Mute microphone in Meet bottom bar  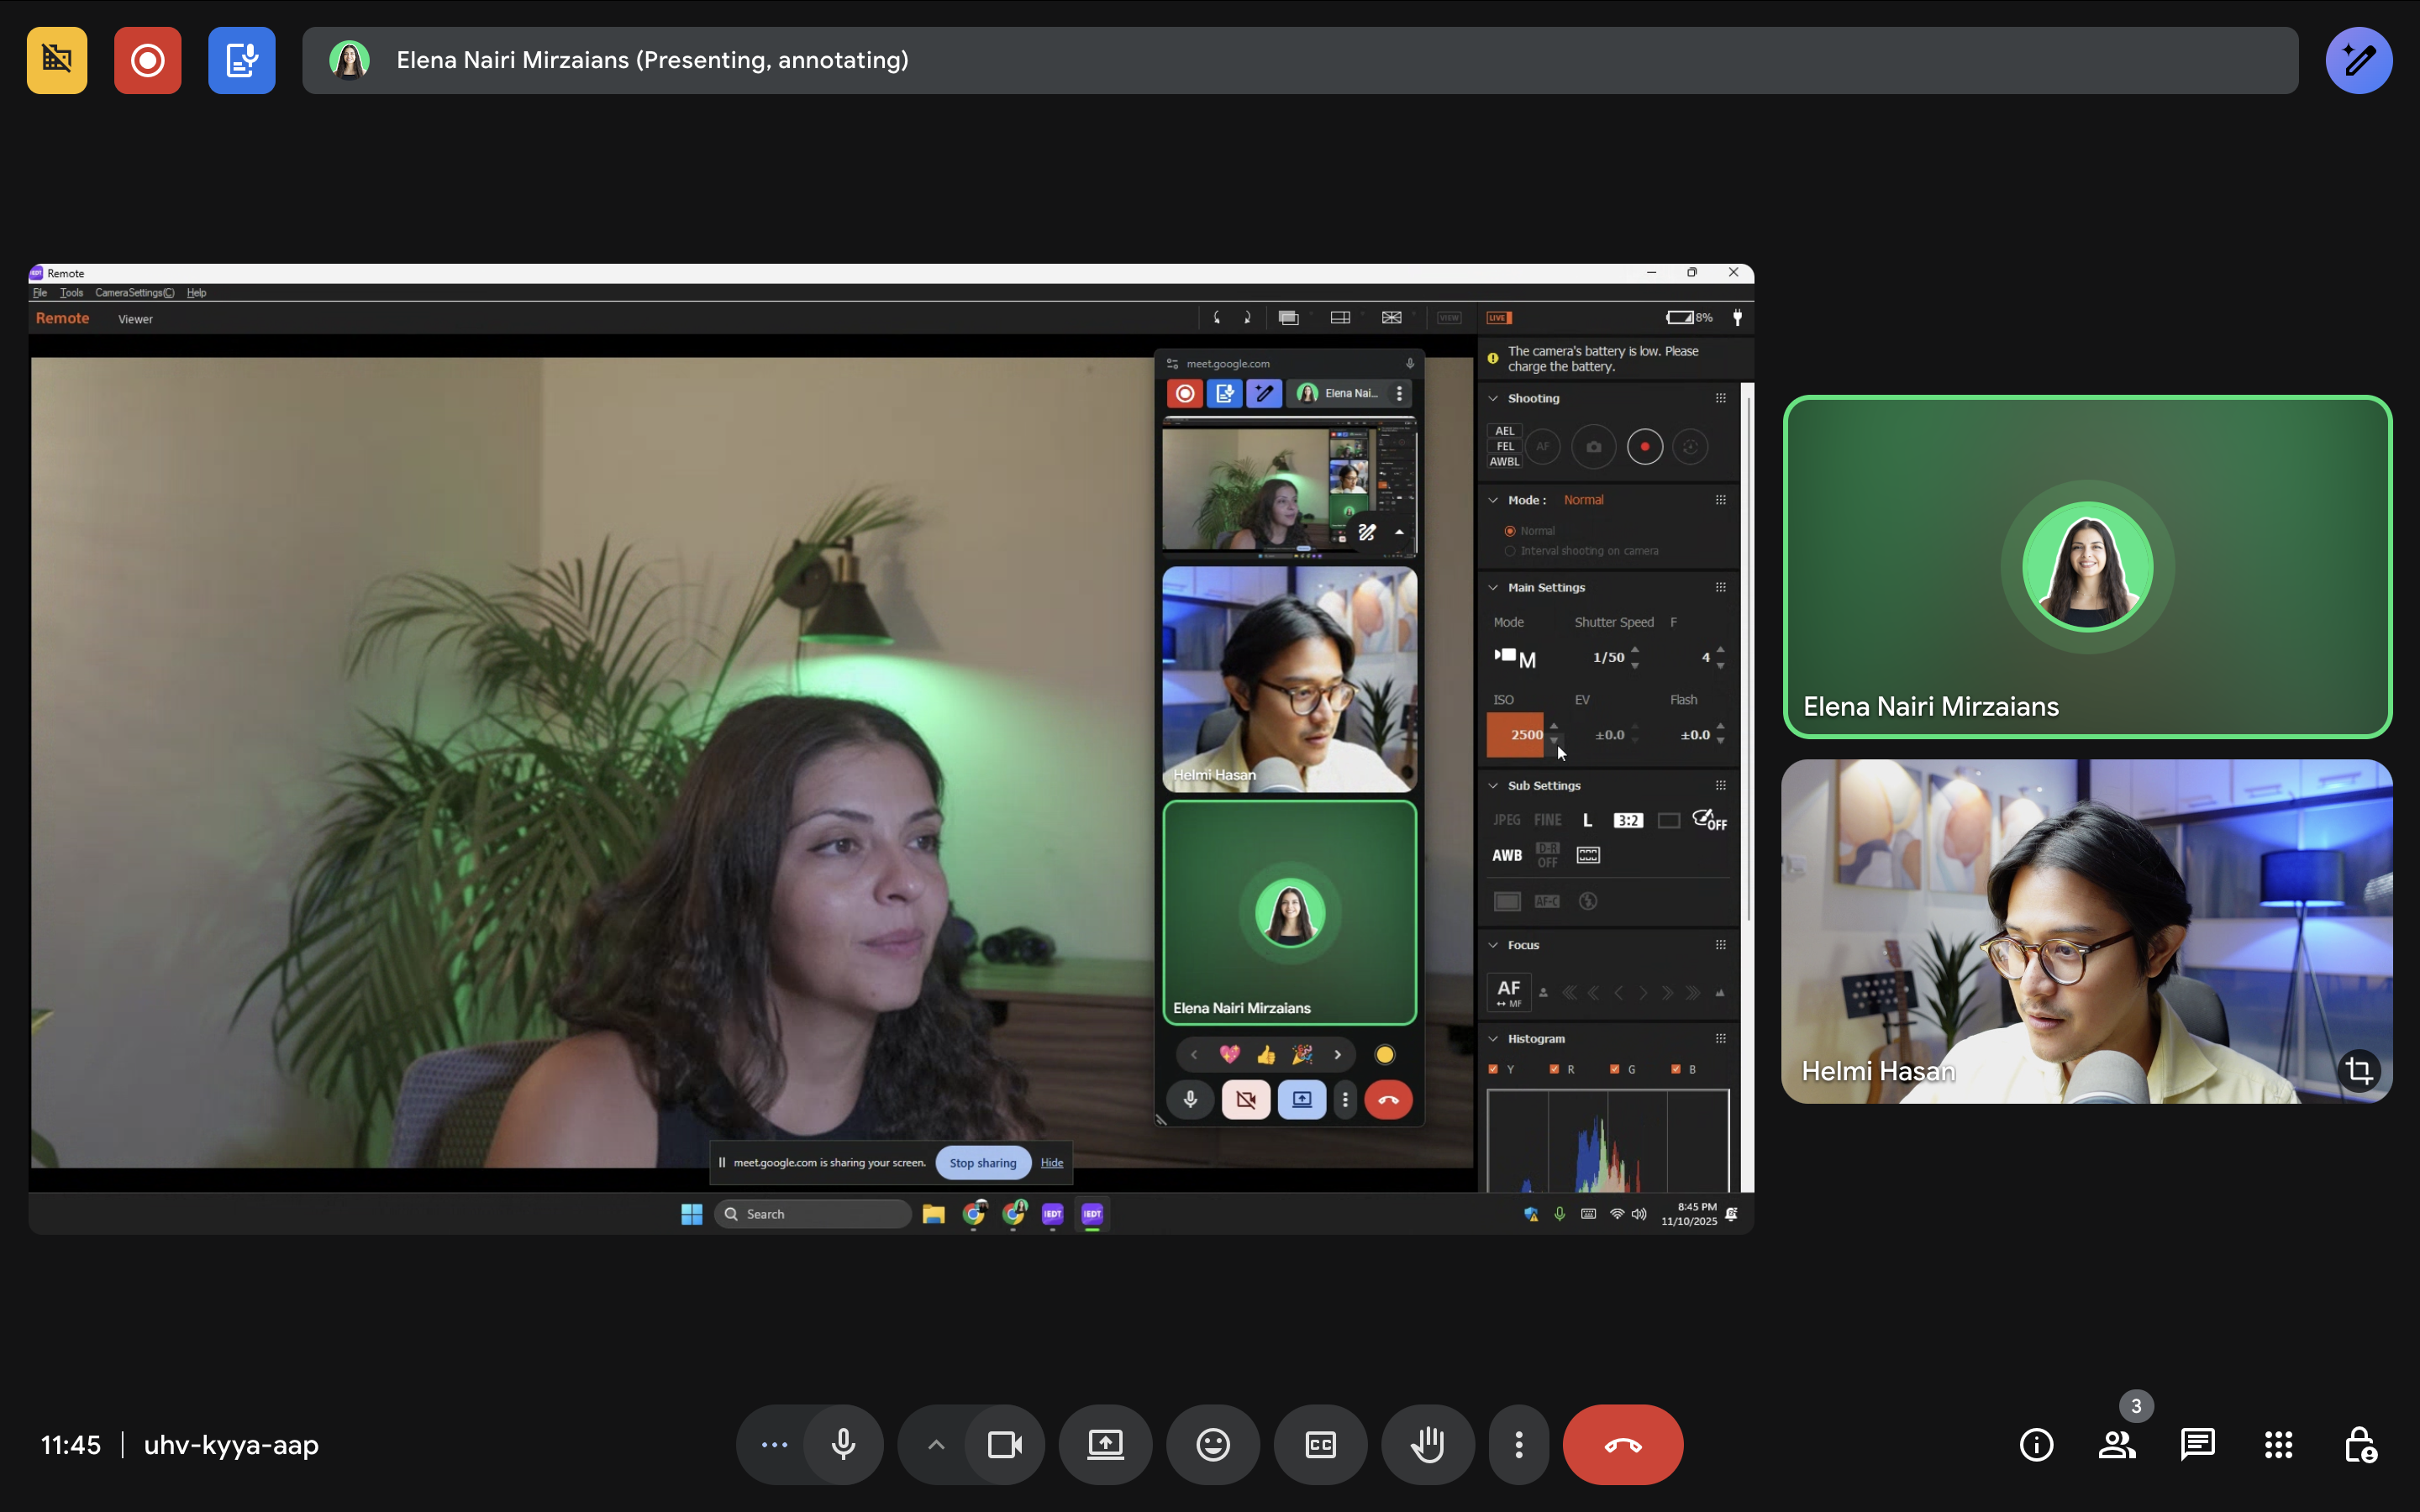(x=843, y=1444)
